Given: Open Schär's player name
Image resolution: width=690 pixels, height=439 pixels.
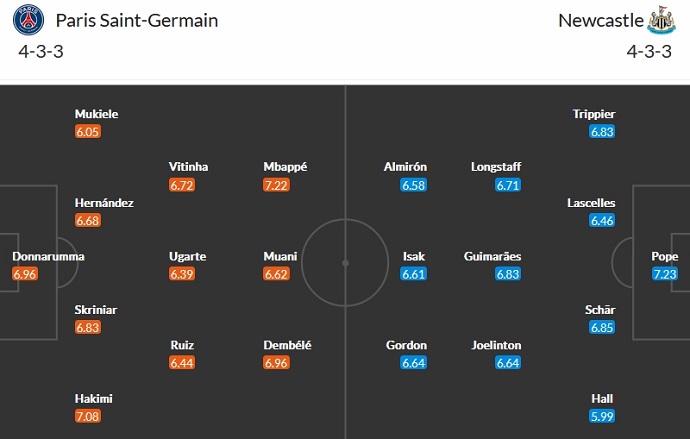Looking at the screenshot, I should (603, 310).
